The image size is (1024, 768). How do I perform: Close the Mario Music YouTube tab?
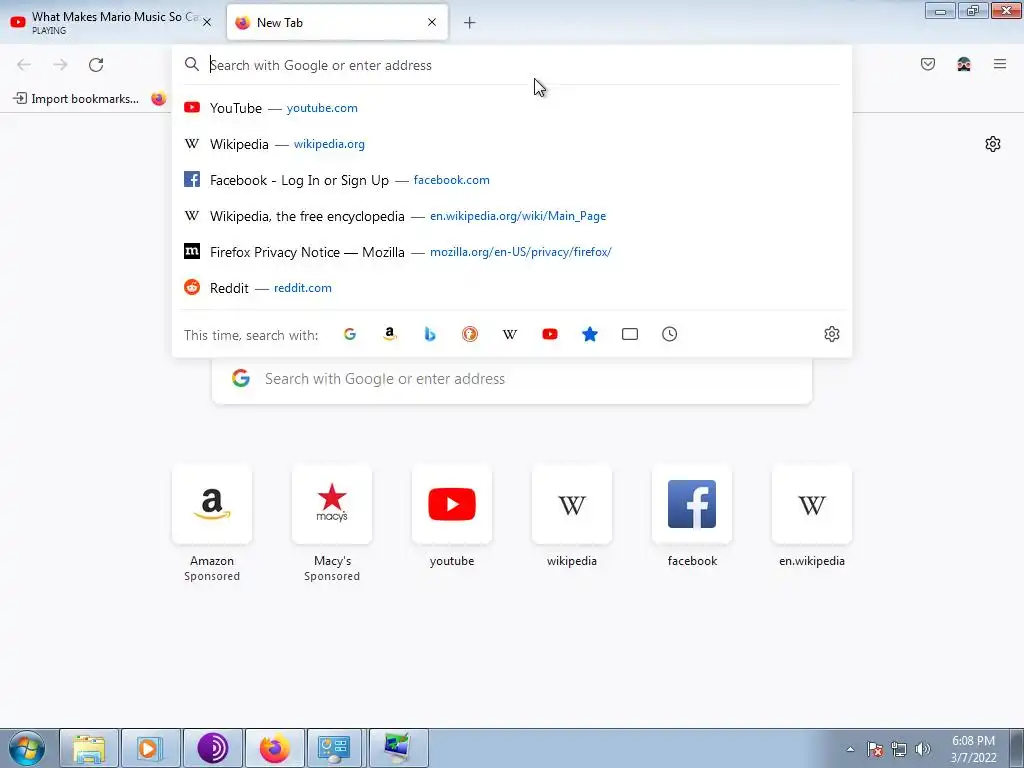(207, 22)
